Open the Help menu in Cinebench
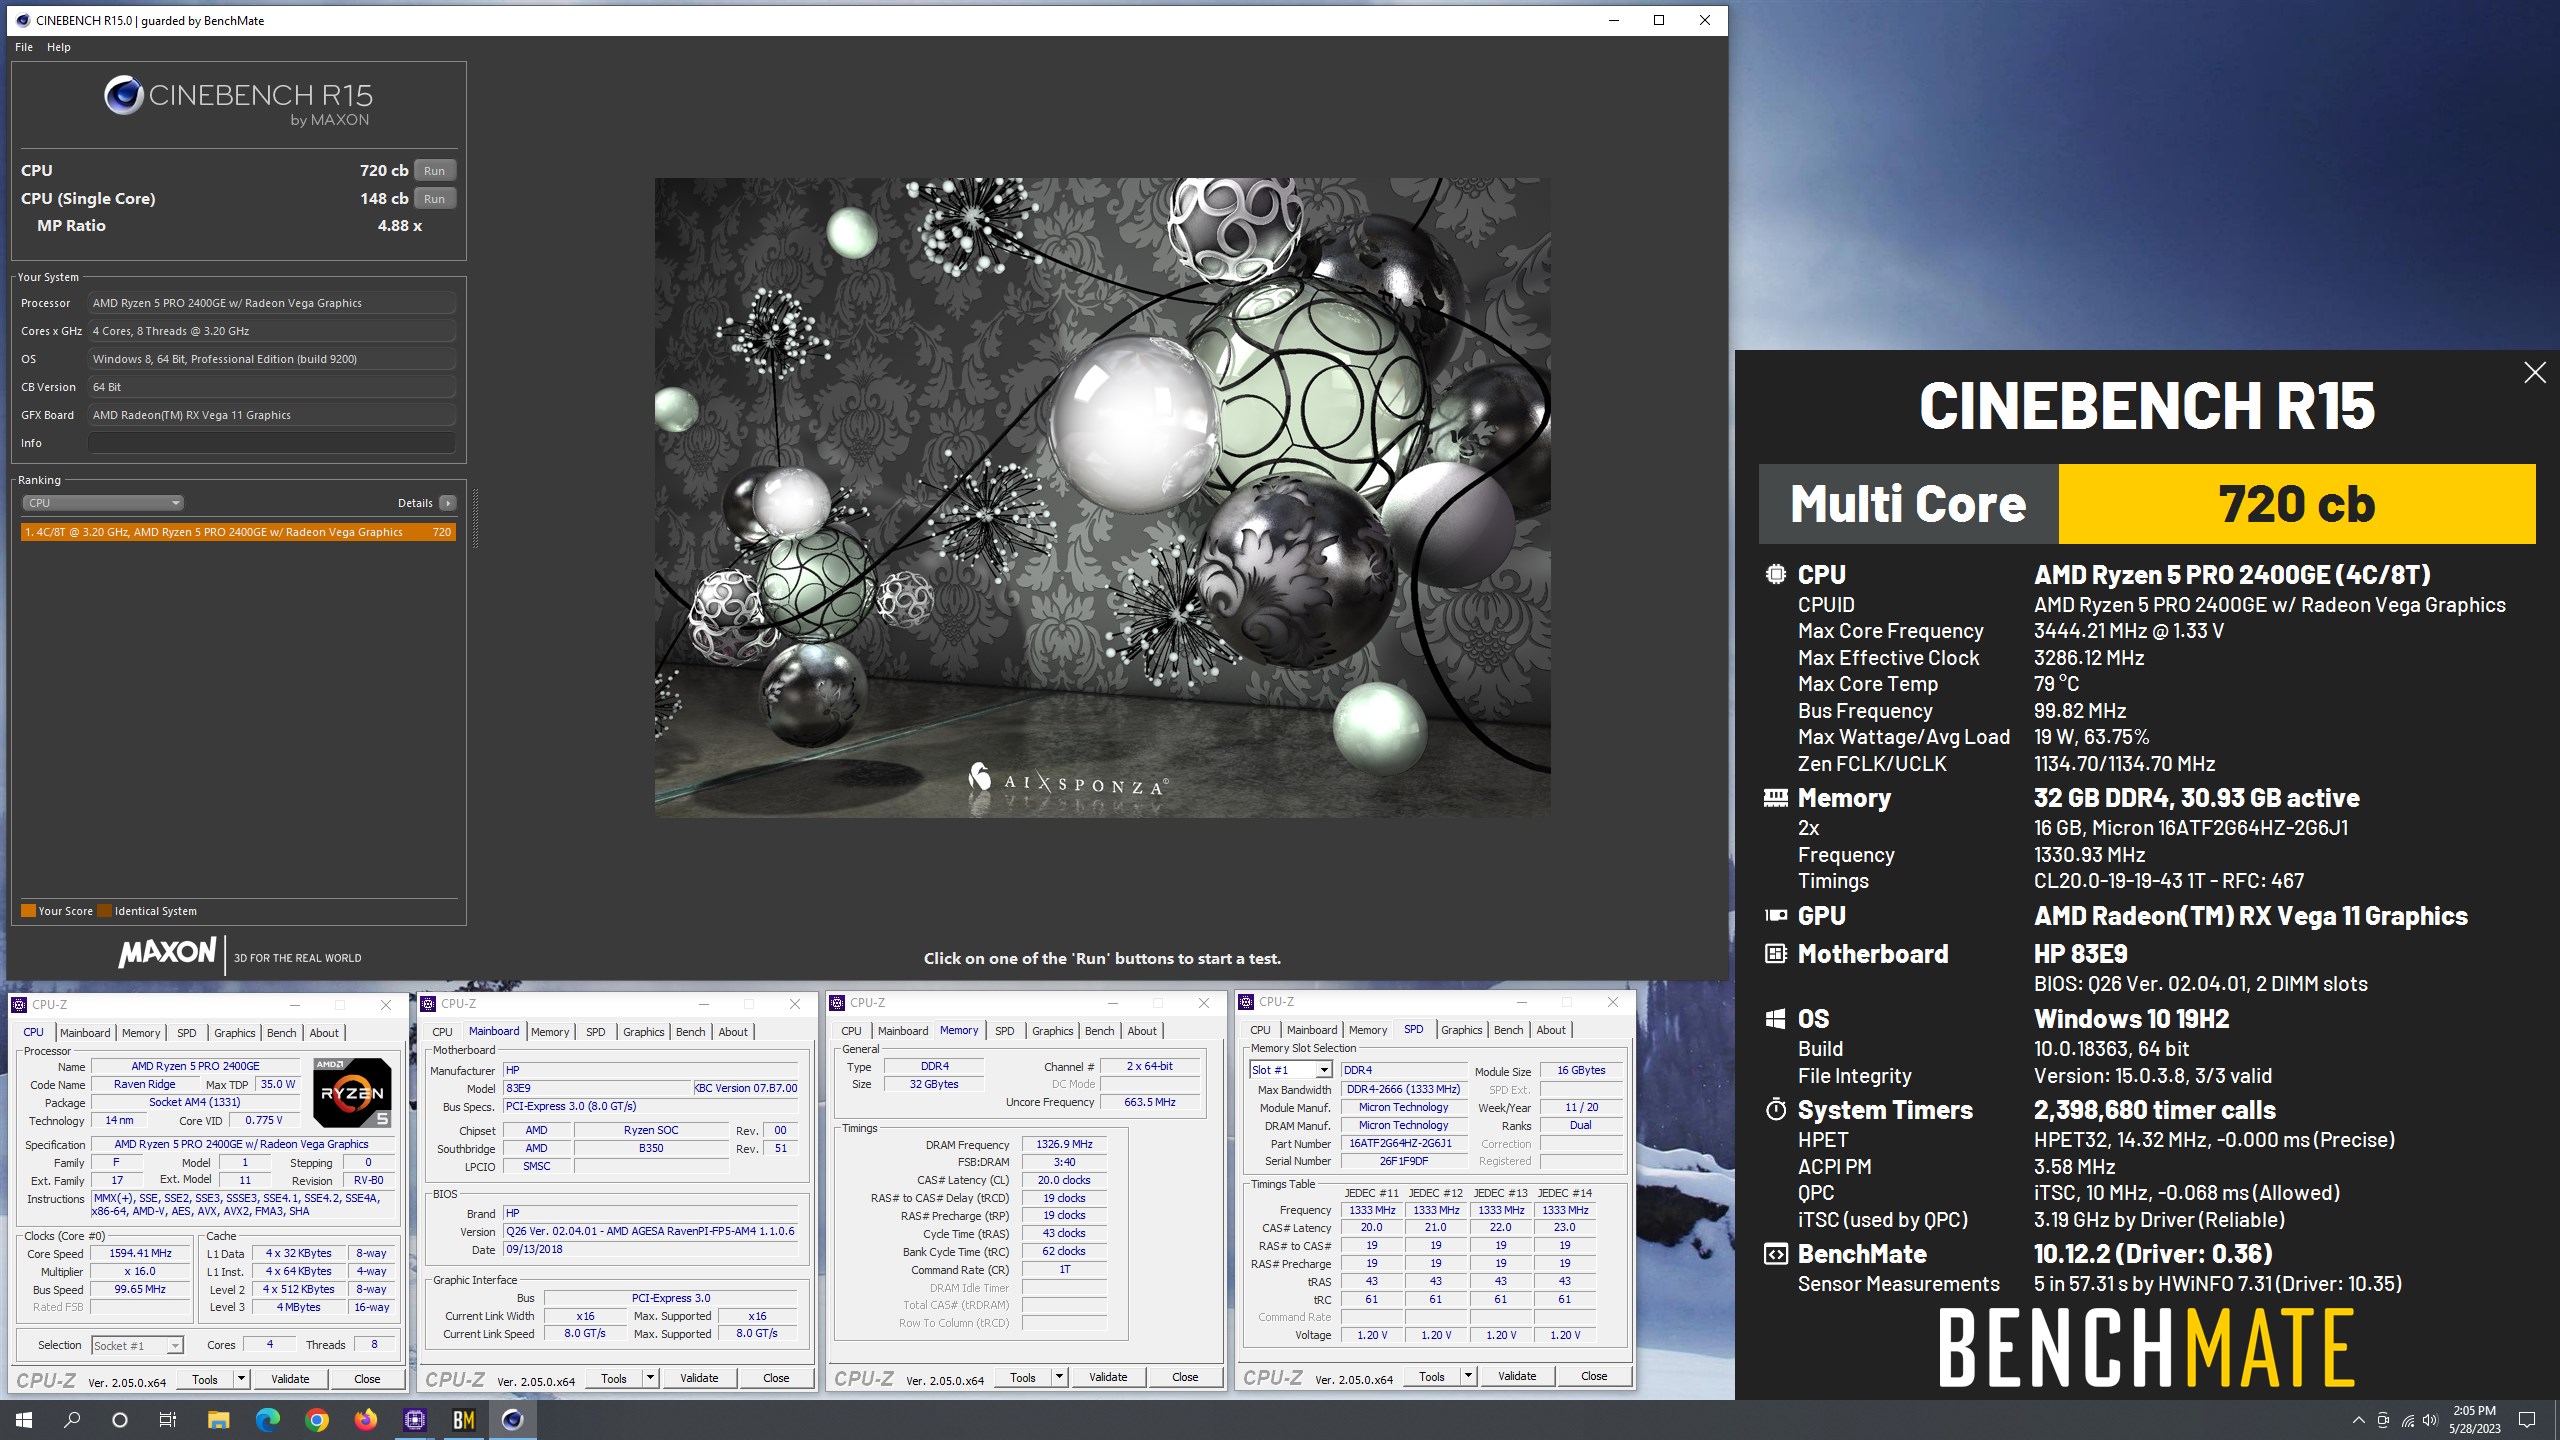2560x1440 pixels. coord(59,47)
